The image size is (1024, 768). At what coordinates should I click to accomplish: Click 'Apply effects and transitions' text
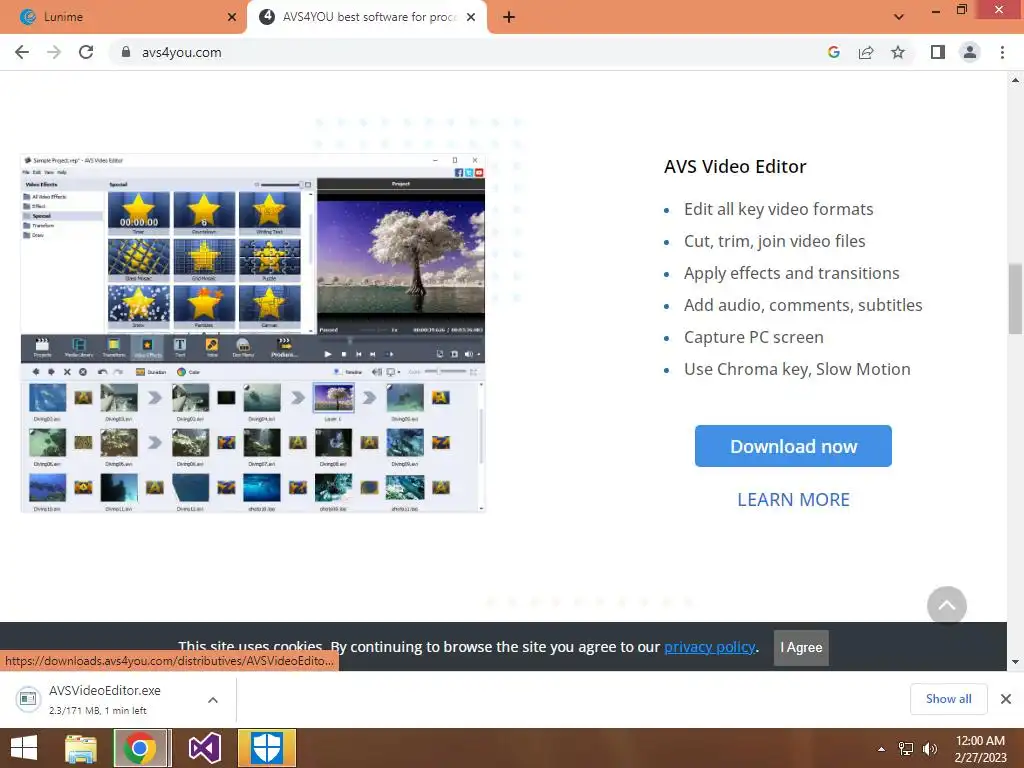coord(792,273)
